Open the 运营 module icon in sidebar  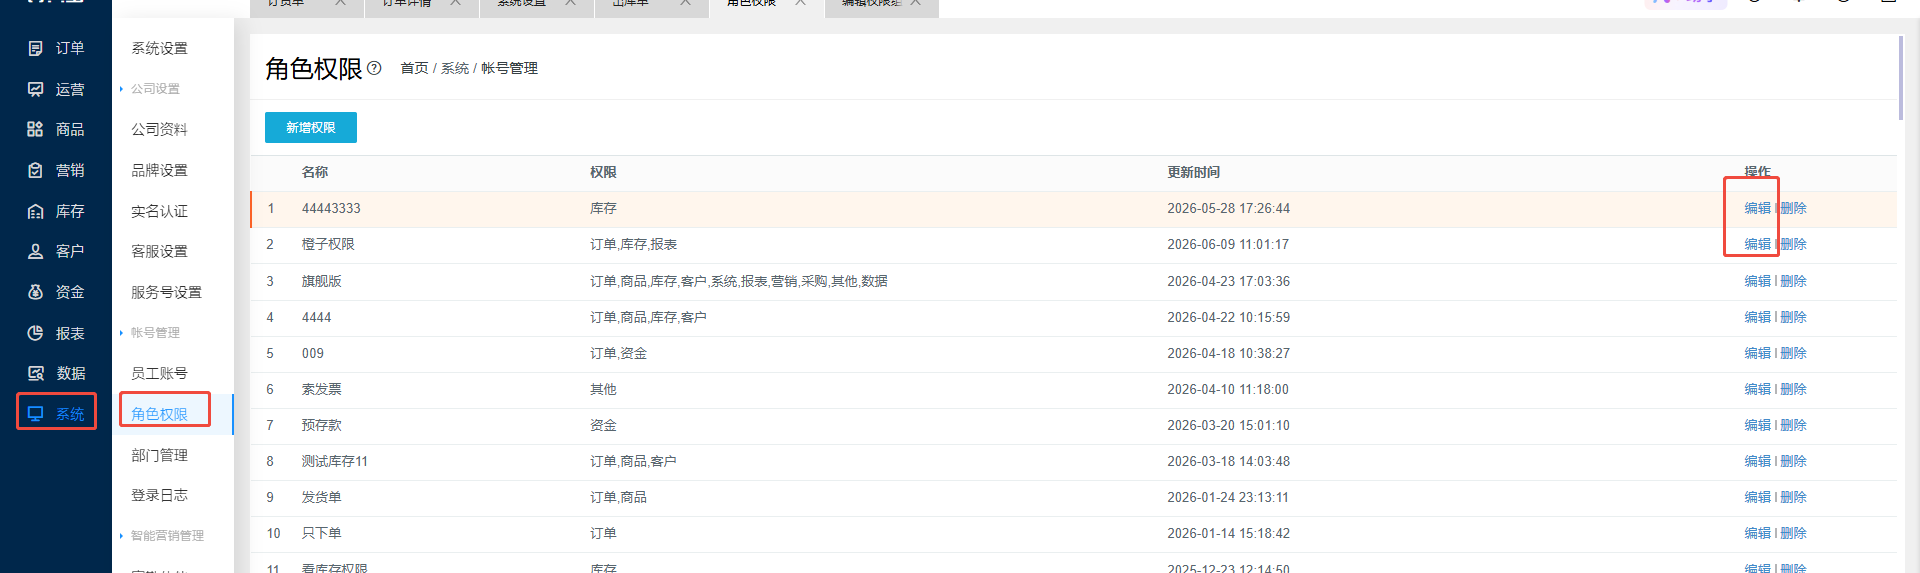36,89
